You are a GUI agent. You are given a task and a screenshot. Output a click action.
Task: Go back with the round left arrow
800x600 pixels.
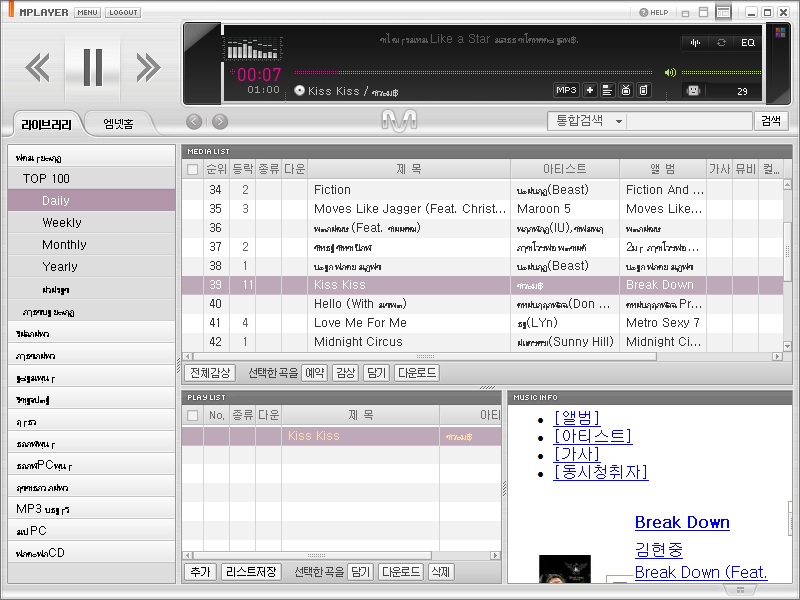(194, 121)
